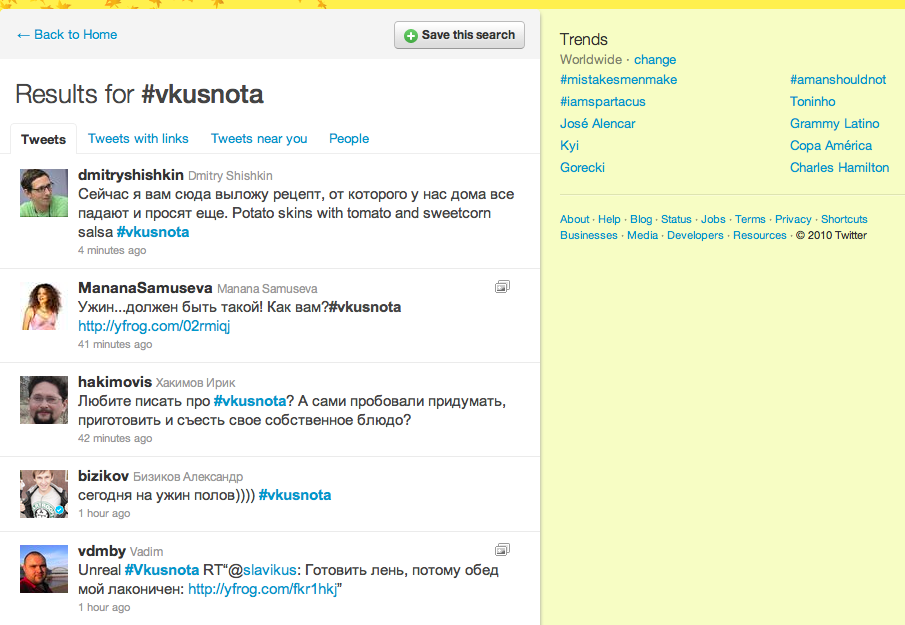
Task: Open the Resources footer link
Action: (760, 235)
